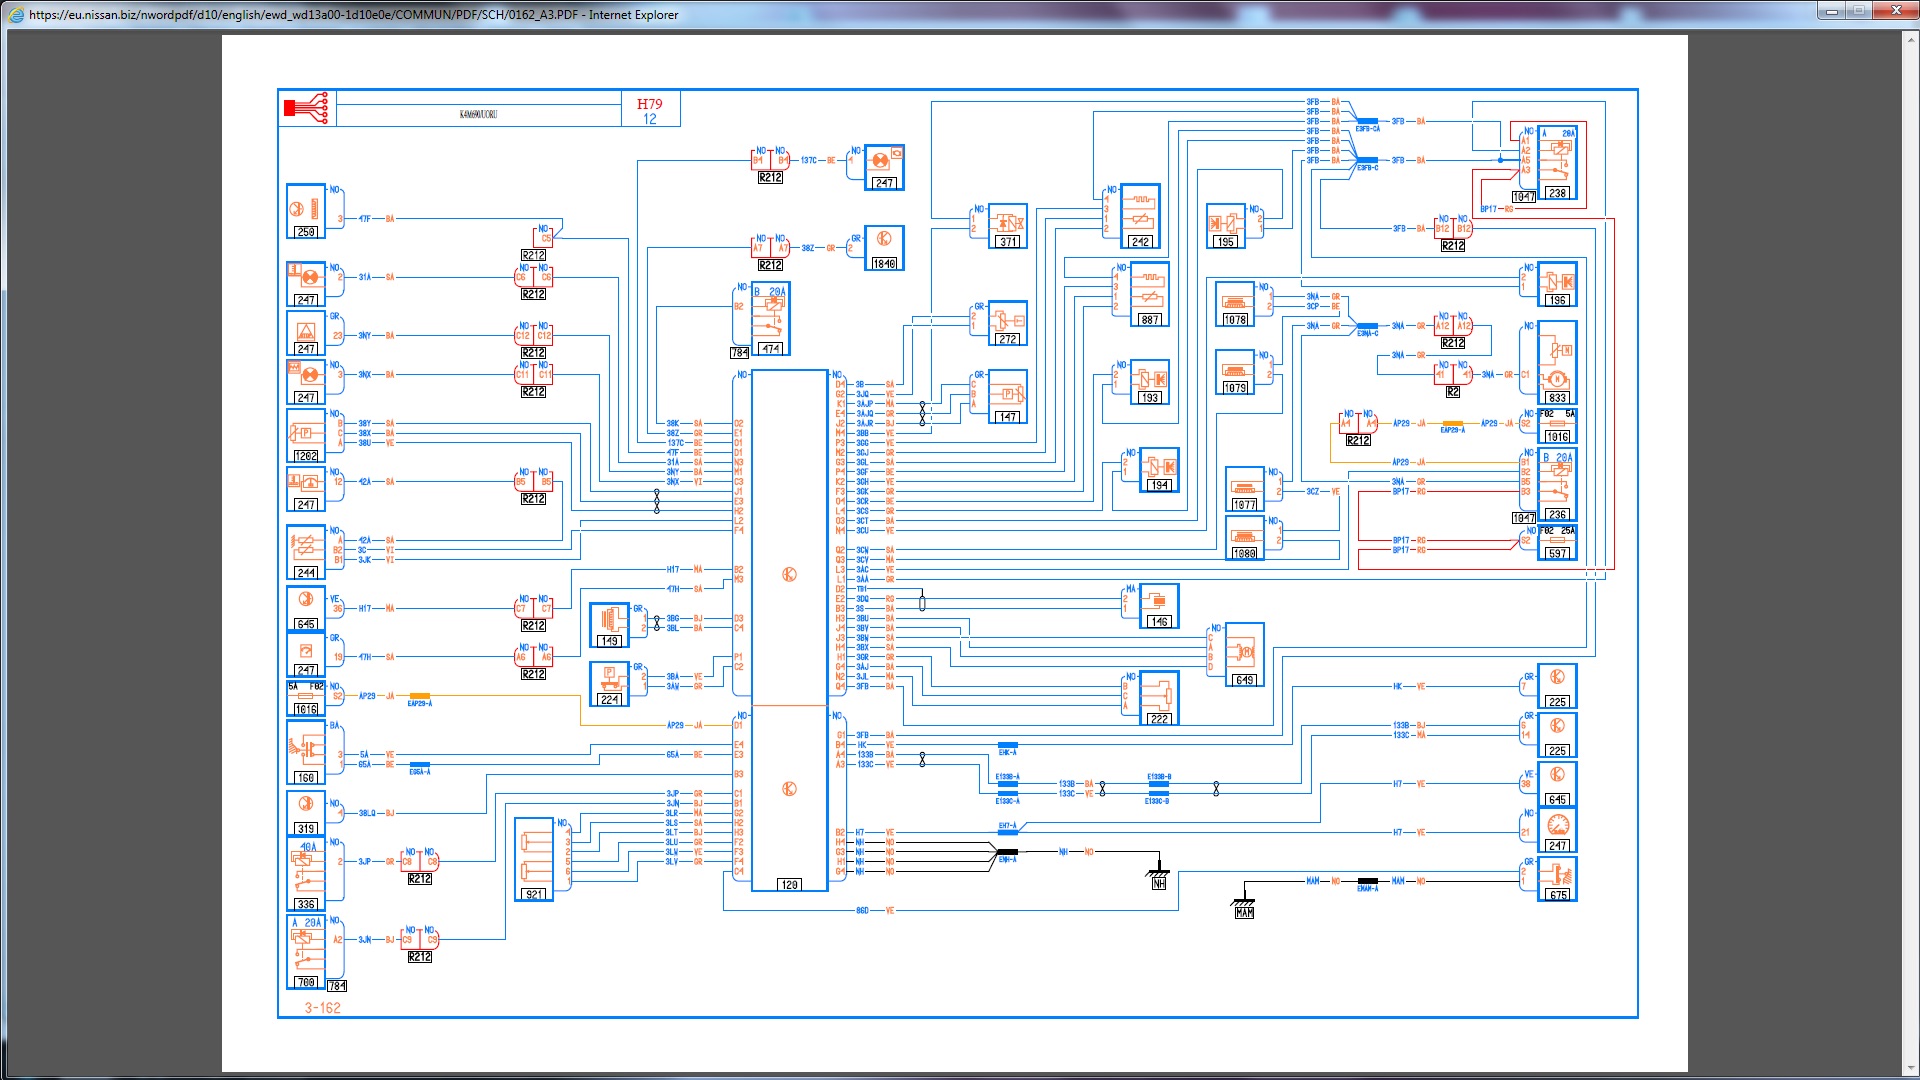Click the E3FB-CA splice label
Screen dimensions: 1920x1080
1367,129
